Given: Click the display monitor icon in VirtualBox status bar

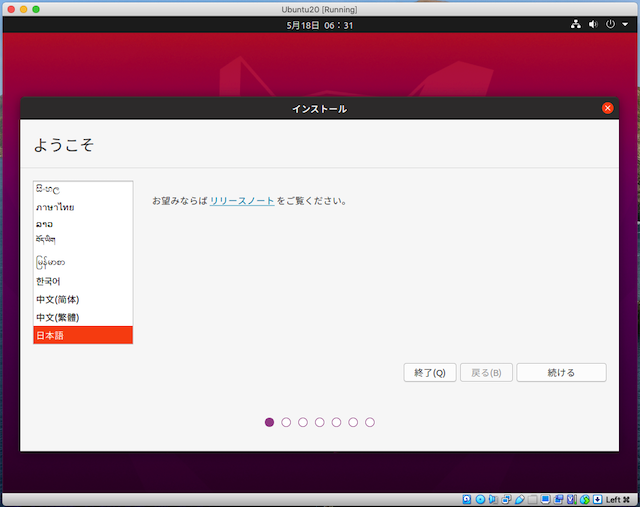Looking at the screenshot, I should point(545,499).
